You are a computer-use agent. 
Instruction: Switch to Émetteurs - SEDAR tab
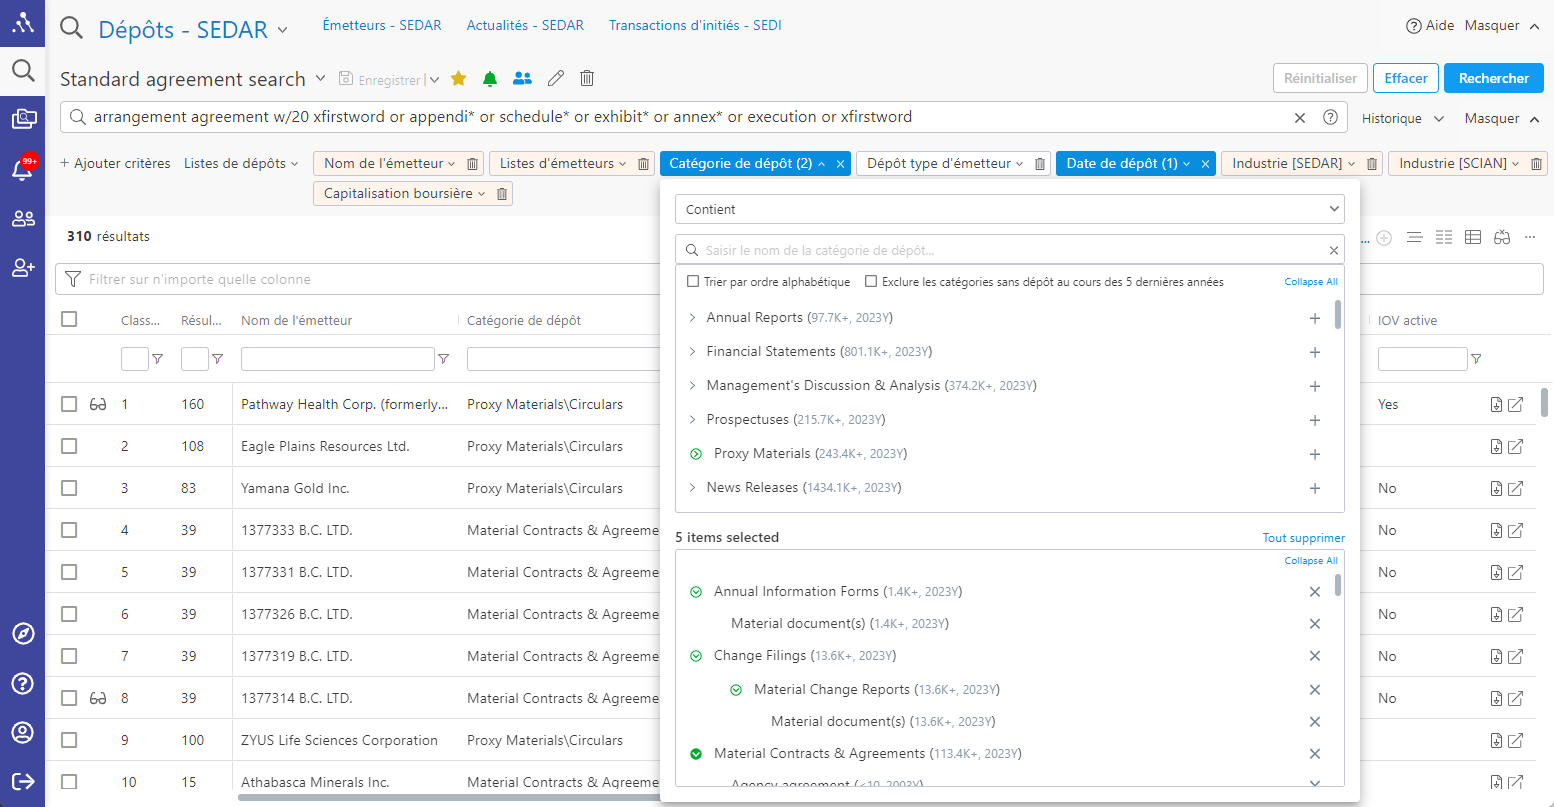click(x=382, y=25)
